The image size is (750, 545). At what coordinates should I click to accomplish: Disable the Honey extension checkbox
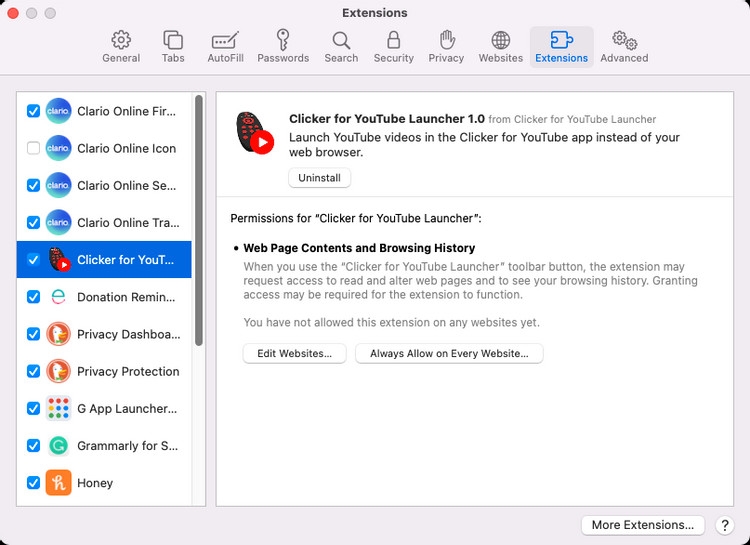point(34,483)
